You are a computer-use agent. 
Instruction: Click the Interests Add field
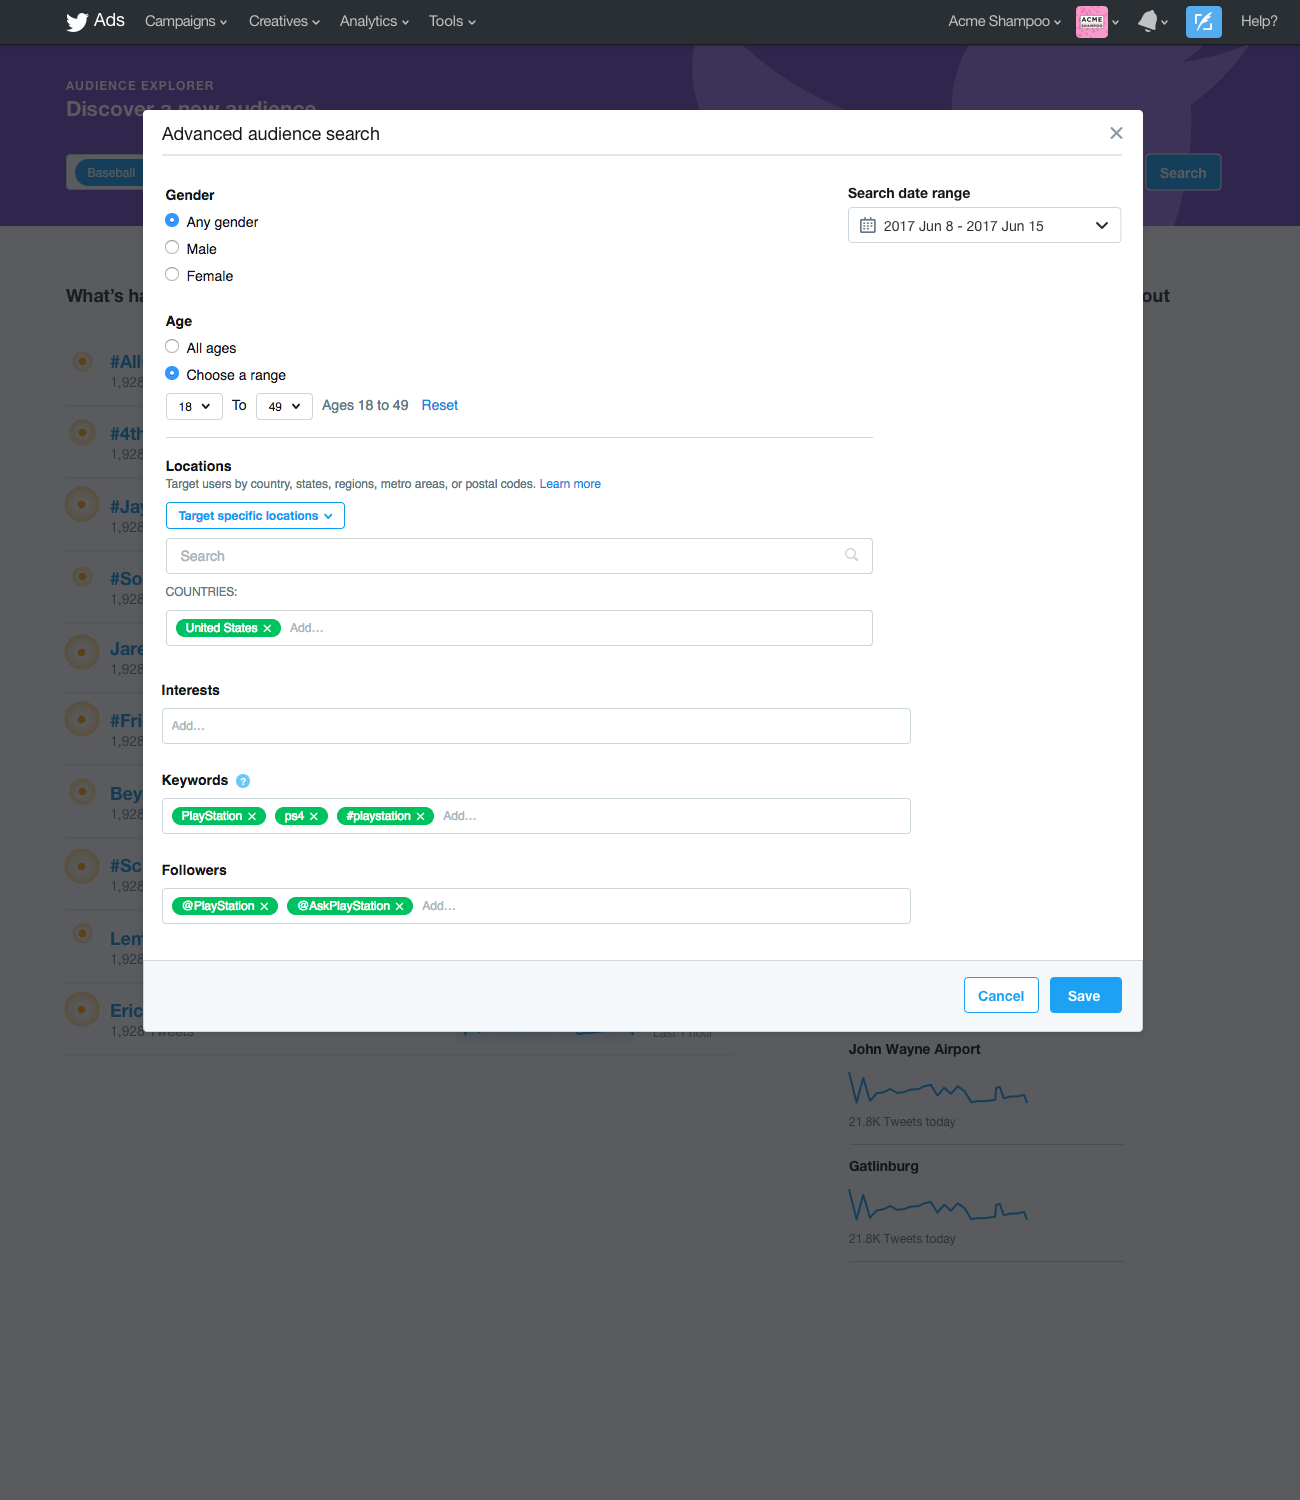point(536,726)
